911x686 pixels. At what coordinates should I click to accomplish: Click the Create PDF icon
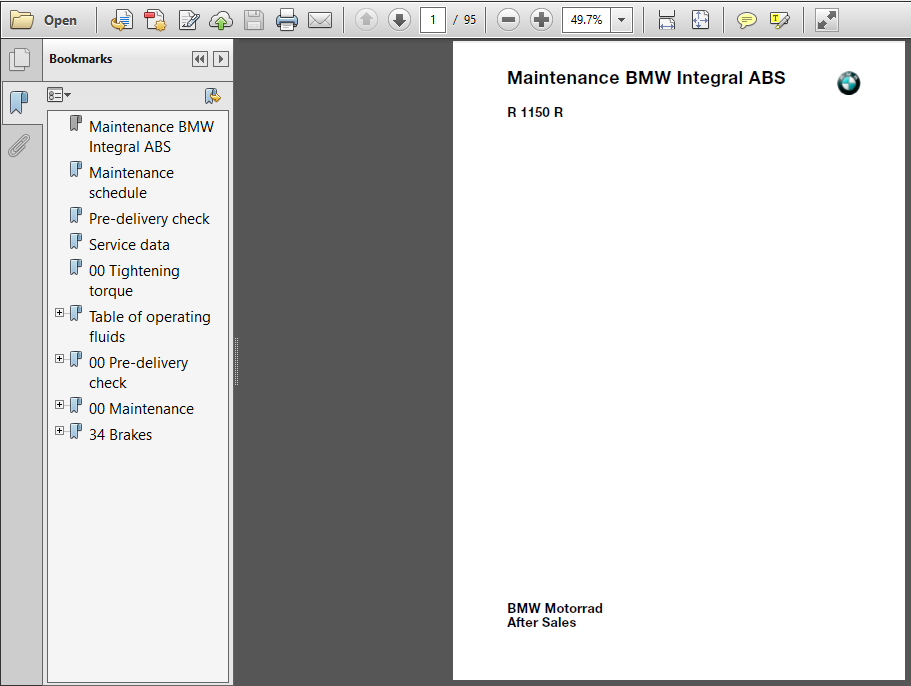tap(155, 20)
